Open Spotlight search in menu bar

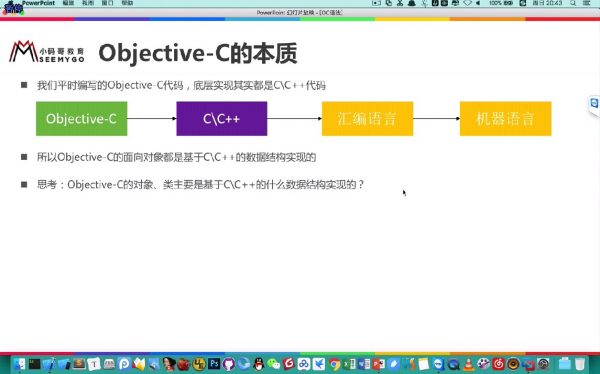coord(573,3)
